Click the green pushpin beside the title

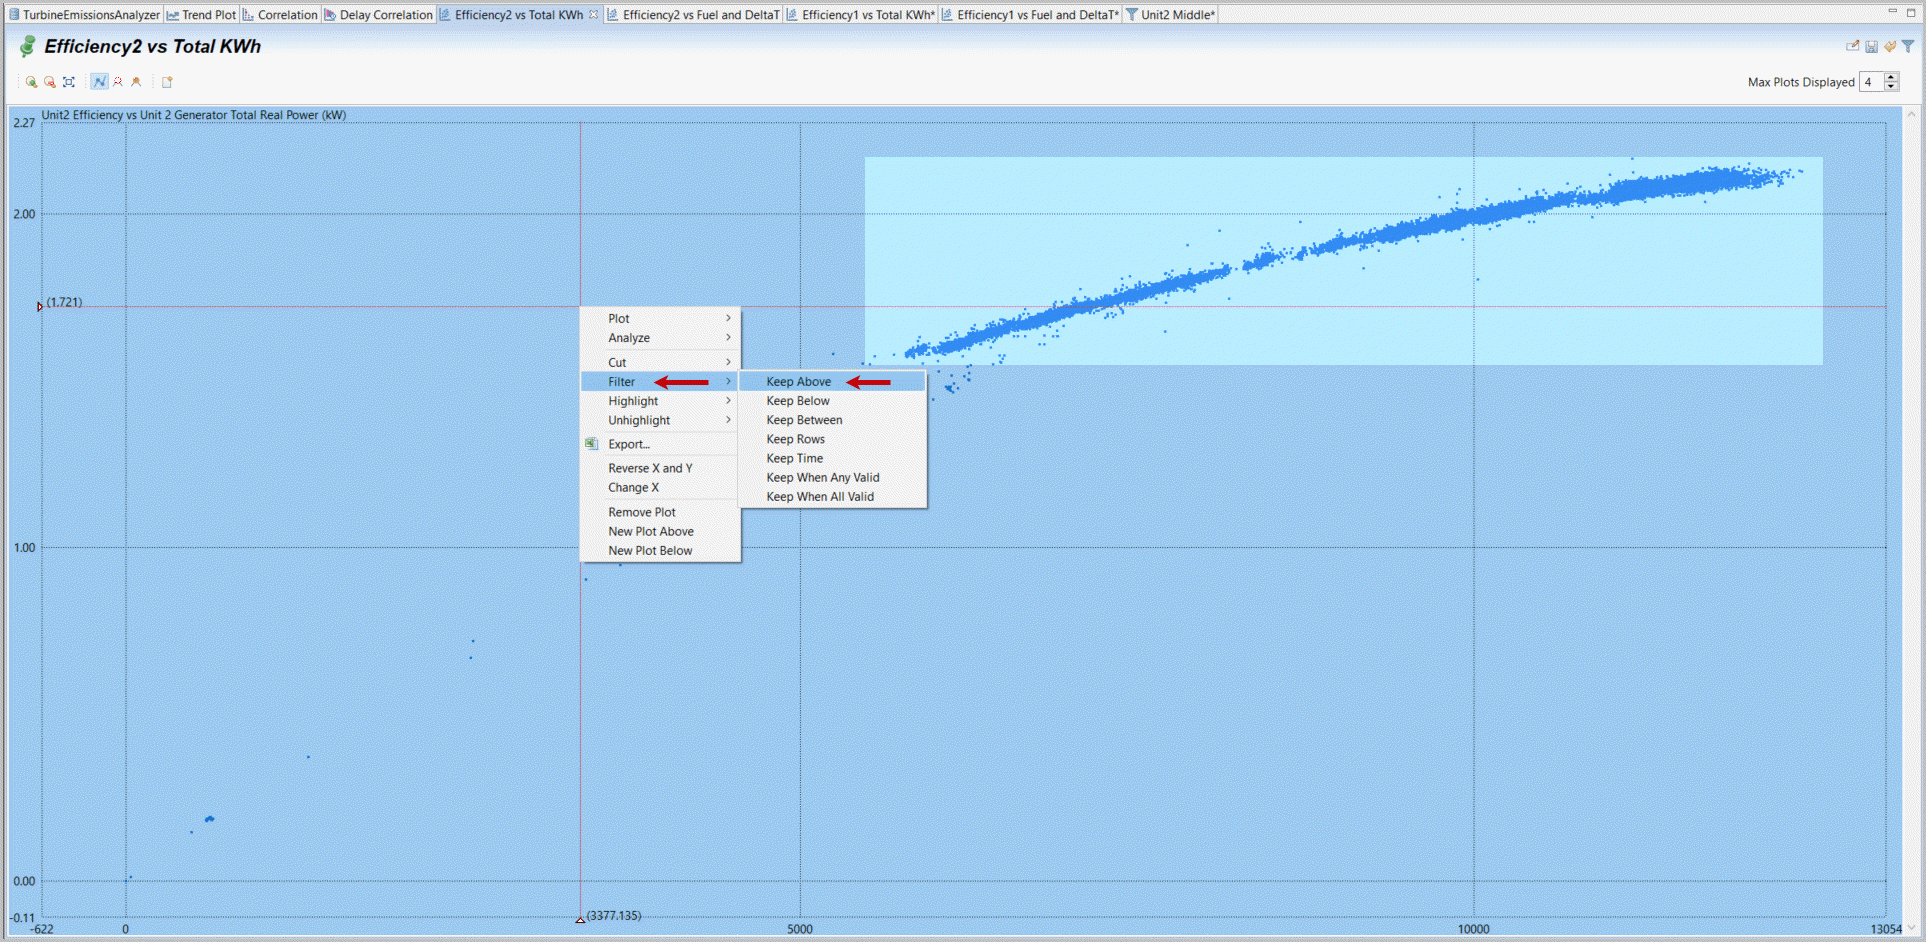click(27, 47)
